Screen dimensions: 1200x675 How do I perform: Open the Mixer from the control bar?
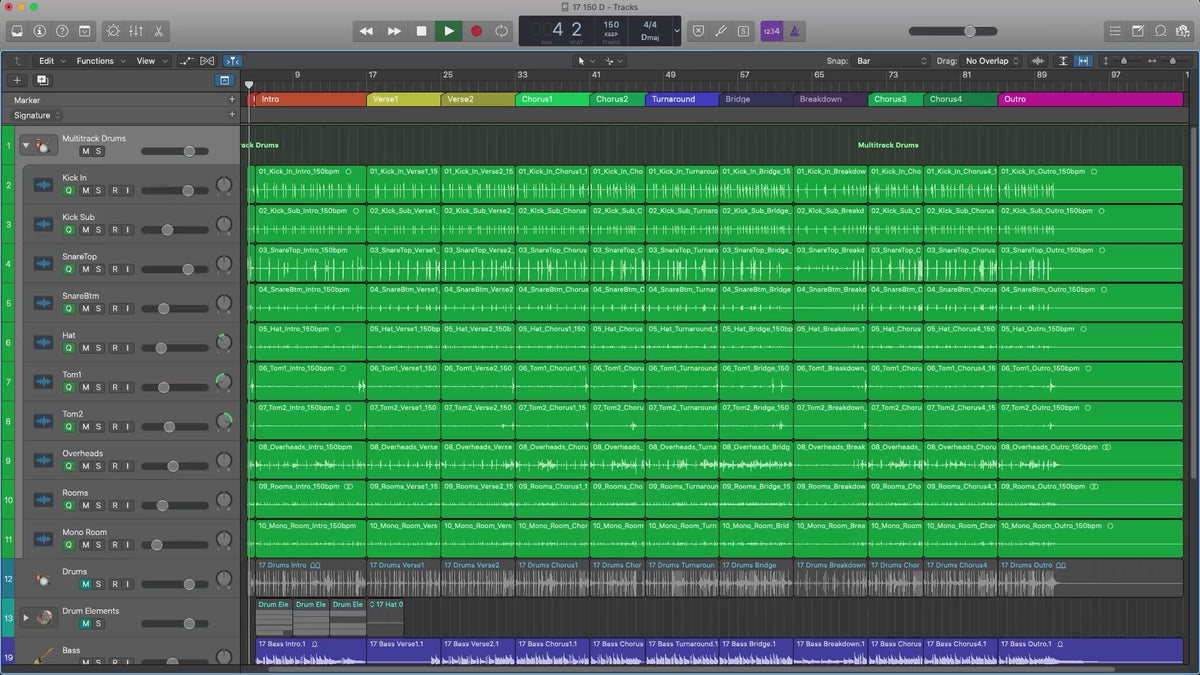click(136, 32)
